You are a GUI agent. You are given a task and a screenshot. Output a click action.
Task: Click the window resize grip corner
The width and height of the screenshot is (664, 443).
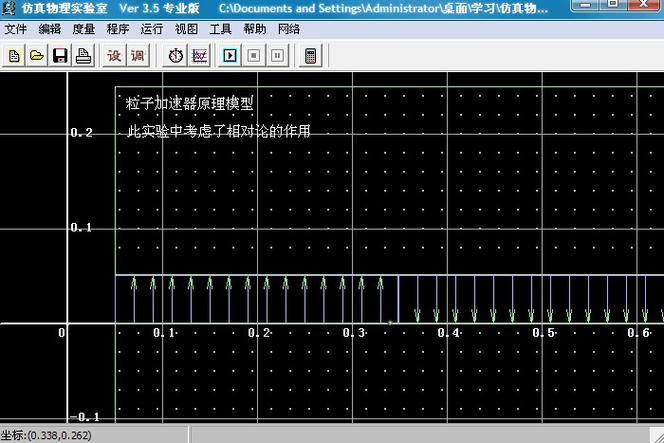coord(657,436)
